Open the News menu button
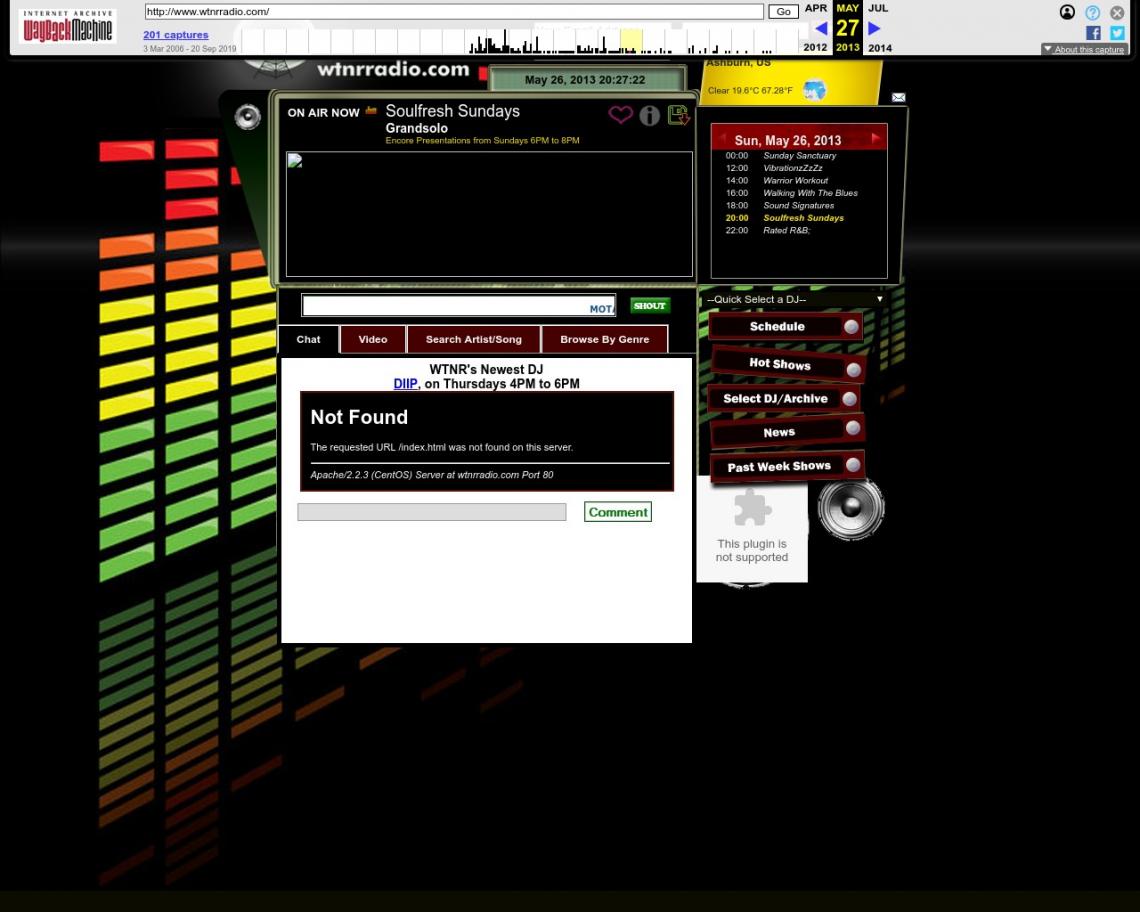 (787, 431)
